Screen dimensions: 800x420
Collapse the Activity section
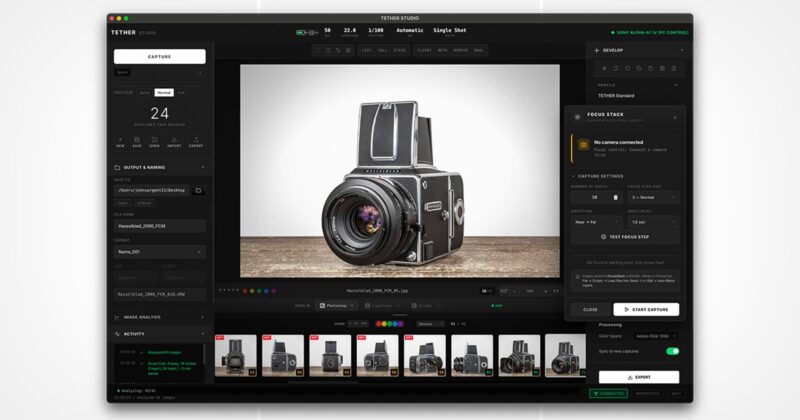(x=203, y=334)
